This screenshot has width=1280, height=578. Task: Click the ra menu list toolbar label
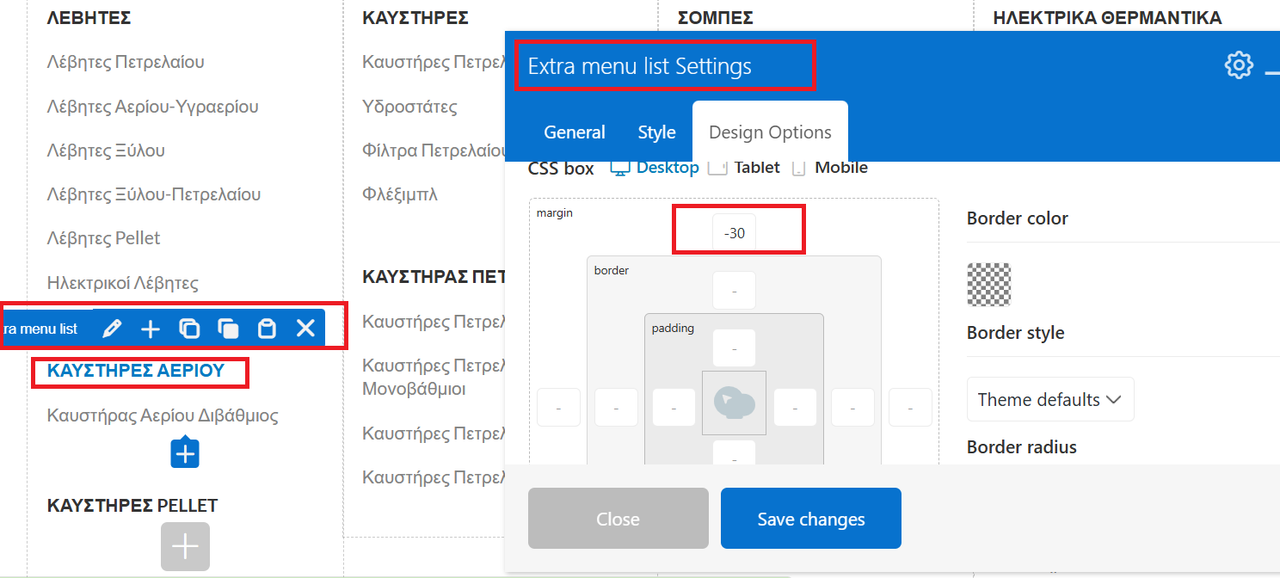pyautogui.click(x=40, y=328)
